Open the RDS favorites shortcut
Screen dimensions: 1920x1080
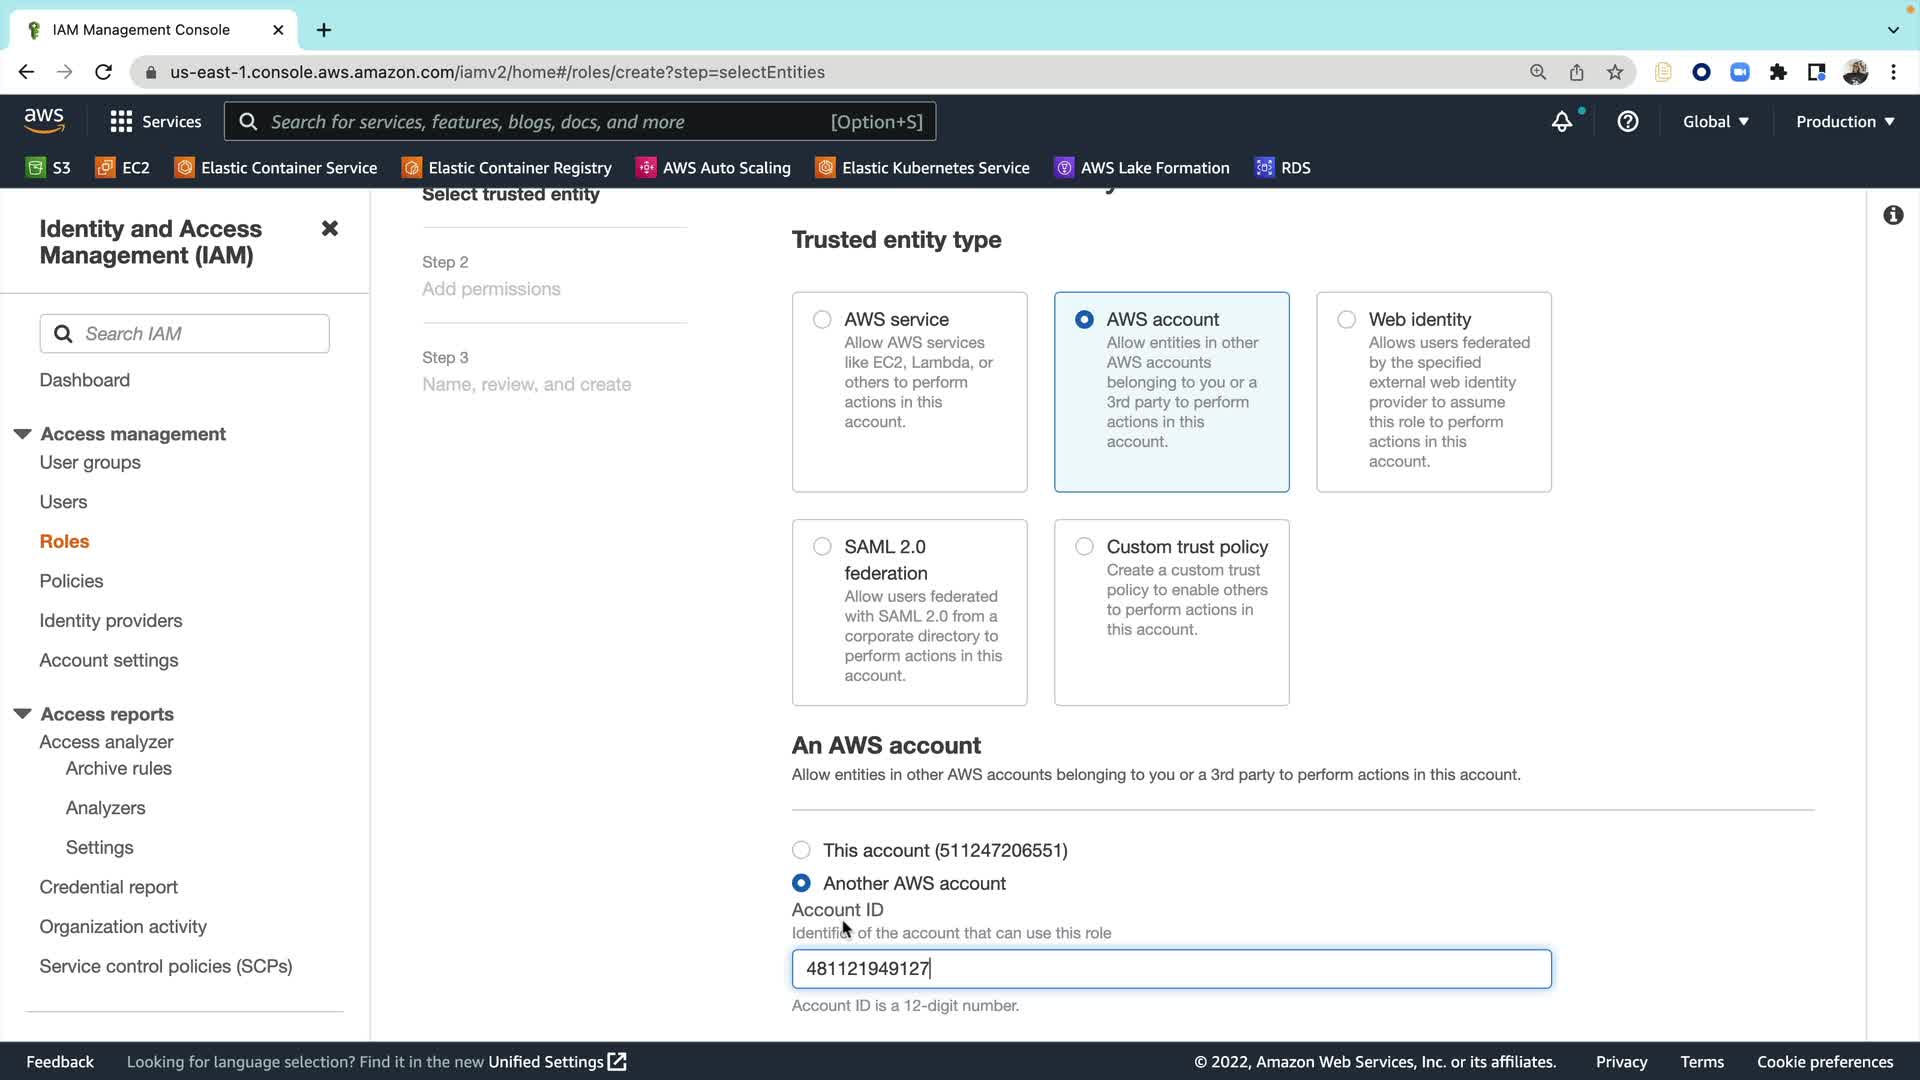click(1283, 168)
